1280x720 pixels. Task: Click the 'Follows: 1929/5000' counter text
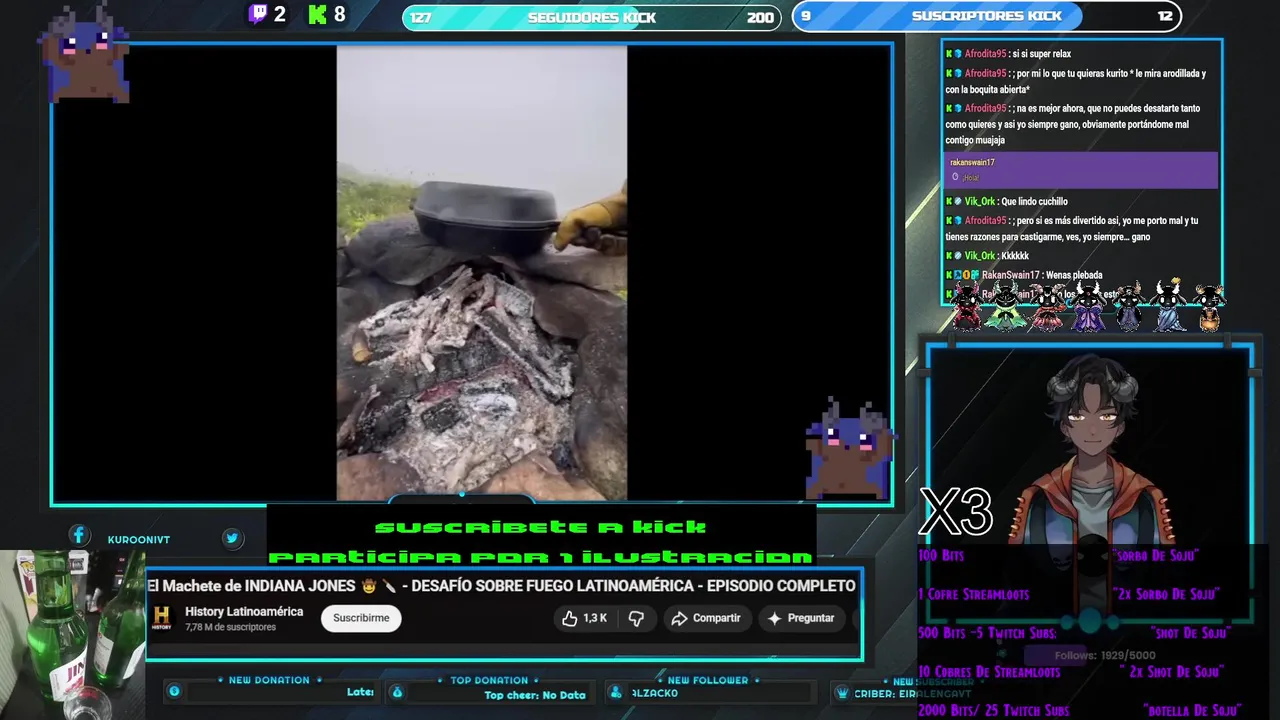(x=1105, y=656)
